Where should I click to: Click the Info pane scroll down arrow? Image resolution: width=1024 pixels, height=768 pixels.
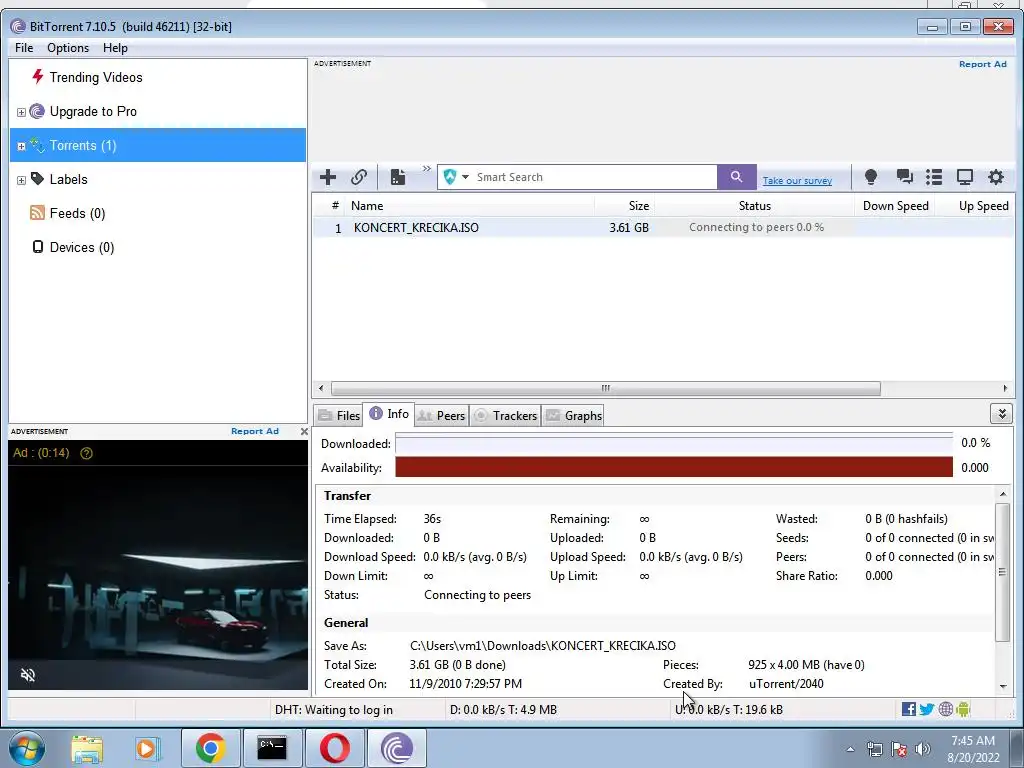[1003, 686]
